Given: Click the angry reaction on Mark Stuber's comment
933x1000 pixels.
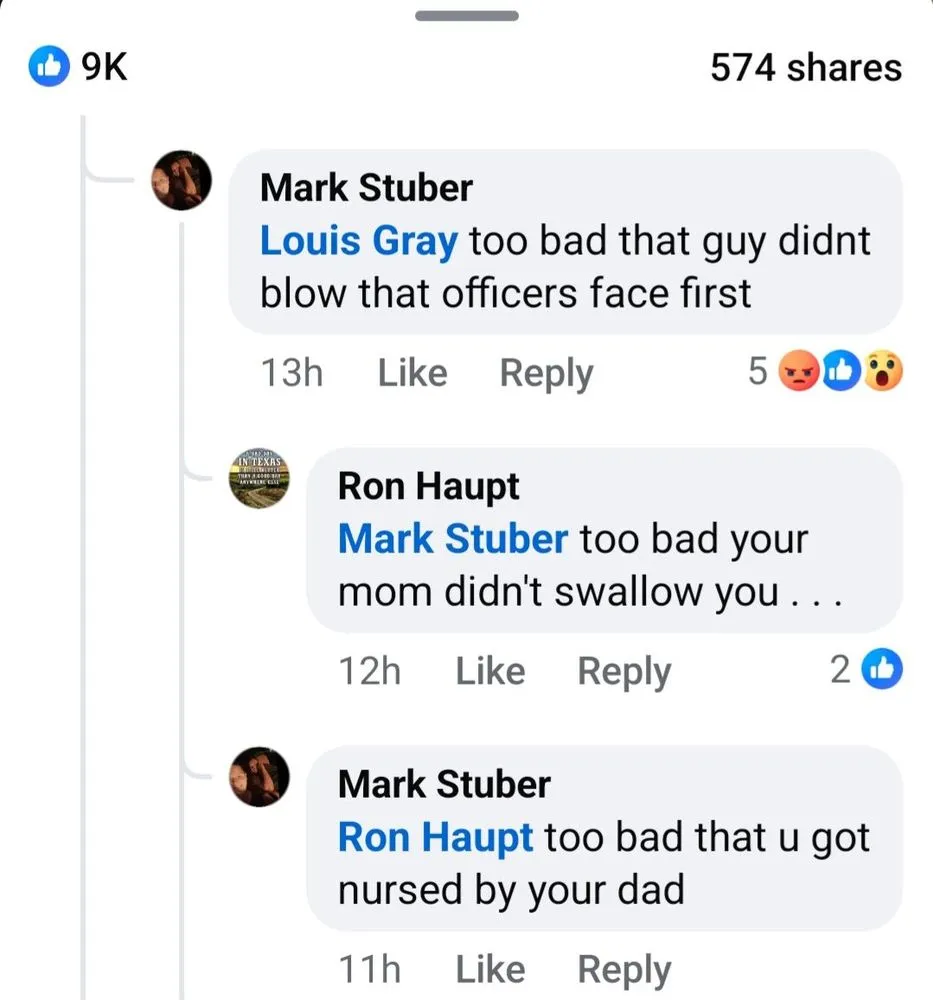Looking at the screenshot, I should [797, 373].
